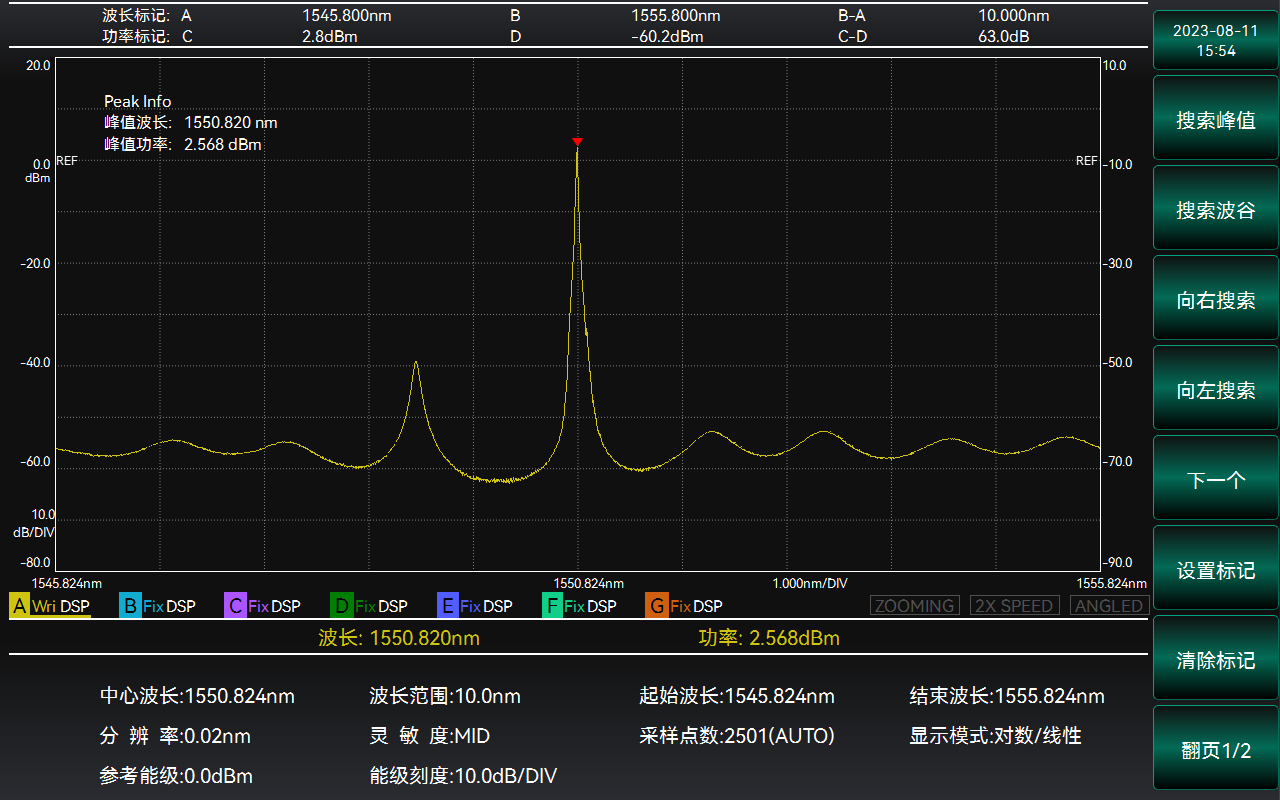The height and width of the screenshot is (800, 1280).
Task: Select trace E blue icon
Action: tap(447, 606)
